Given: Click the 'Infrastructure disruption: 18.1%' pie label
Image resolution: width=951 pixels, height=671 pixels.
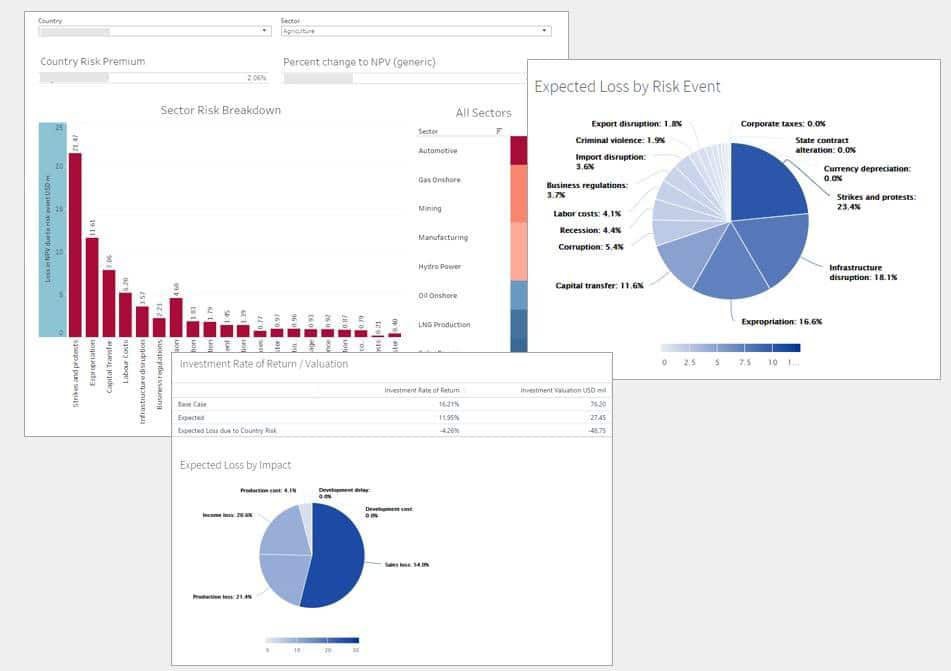Looking at the screenshot, I should click(x=862, y=272).
